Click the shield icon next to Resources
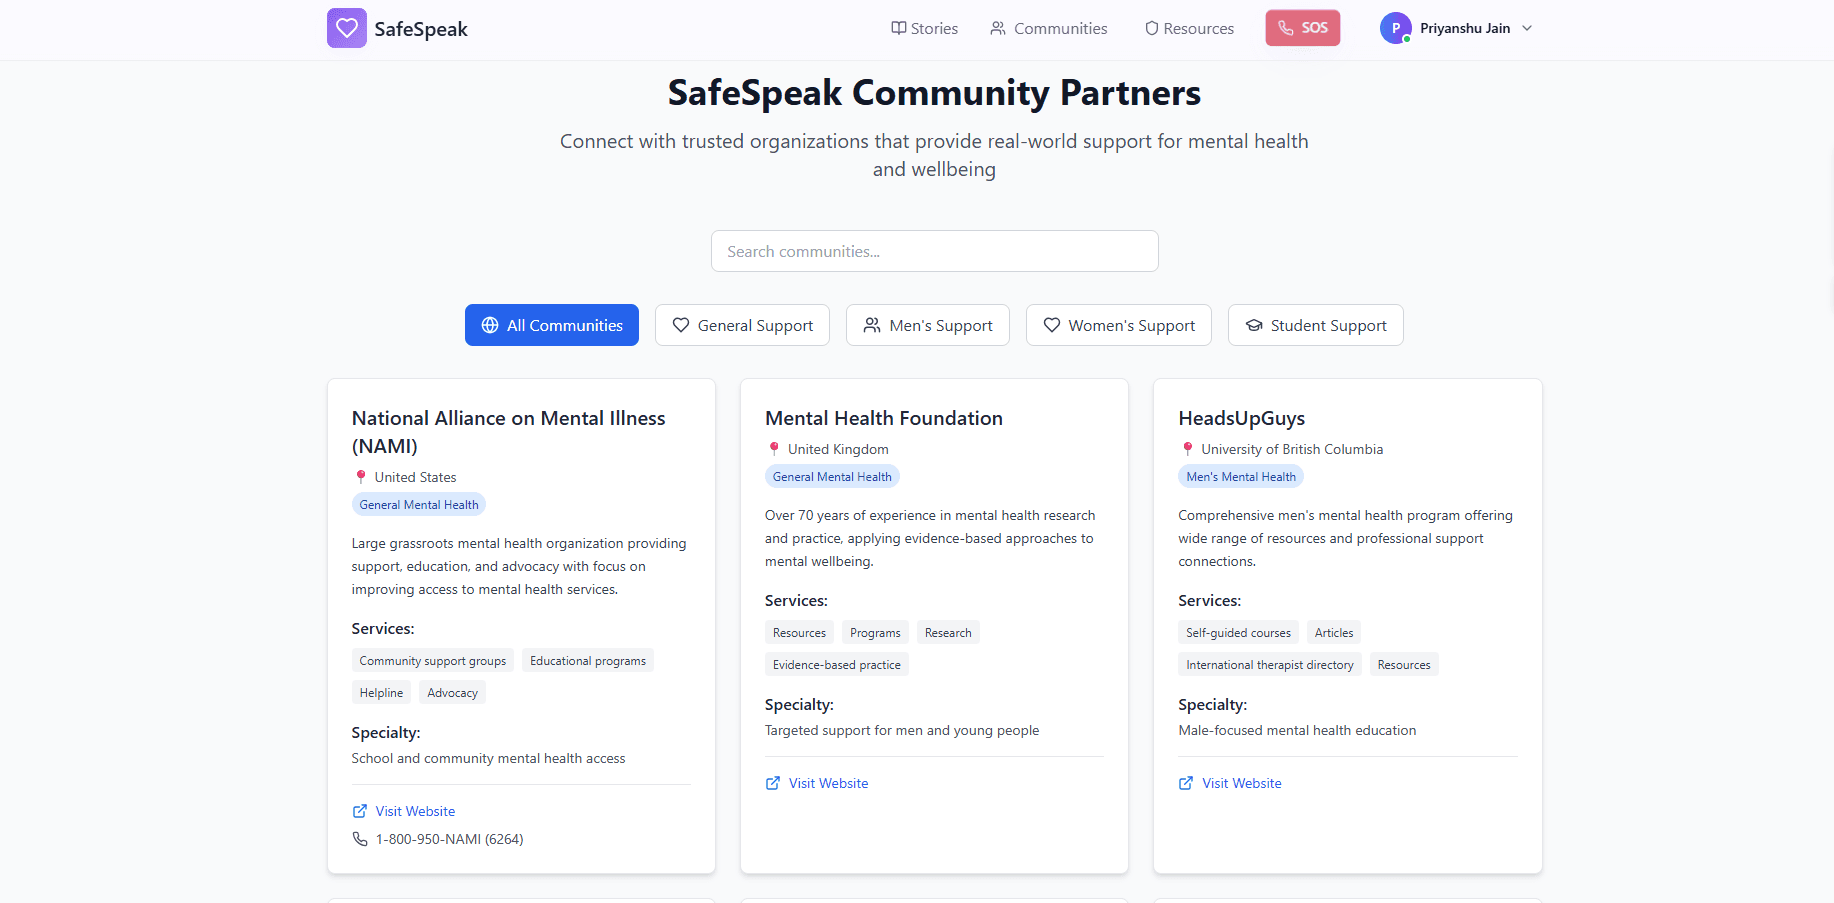This screenshot has width=1834, height=903. tap(1151, 28)
